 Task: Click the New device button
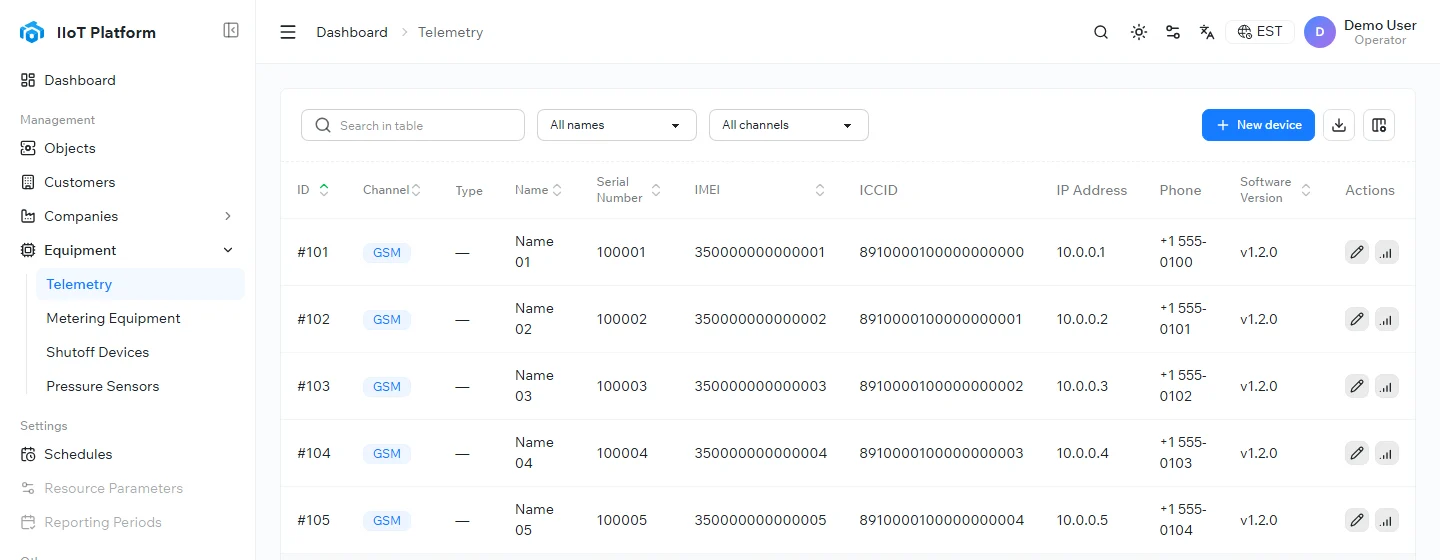[1258, 125]
